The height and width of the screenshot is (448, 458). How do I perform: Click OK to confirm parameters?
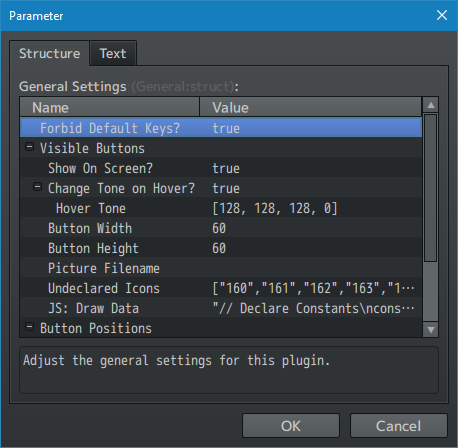[x=291, y=426]
